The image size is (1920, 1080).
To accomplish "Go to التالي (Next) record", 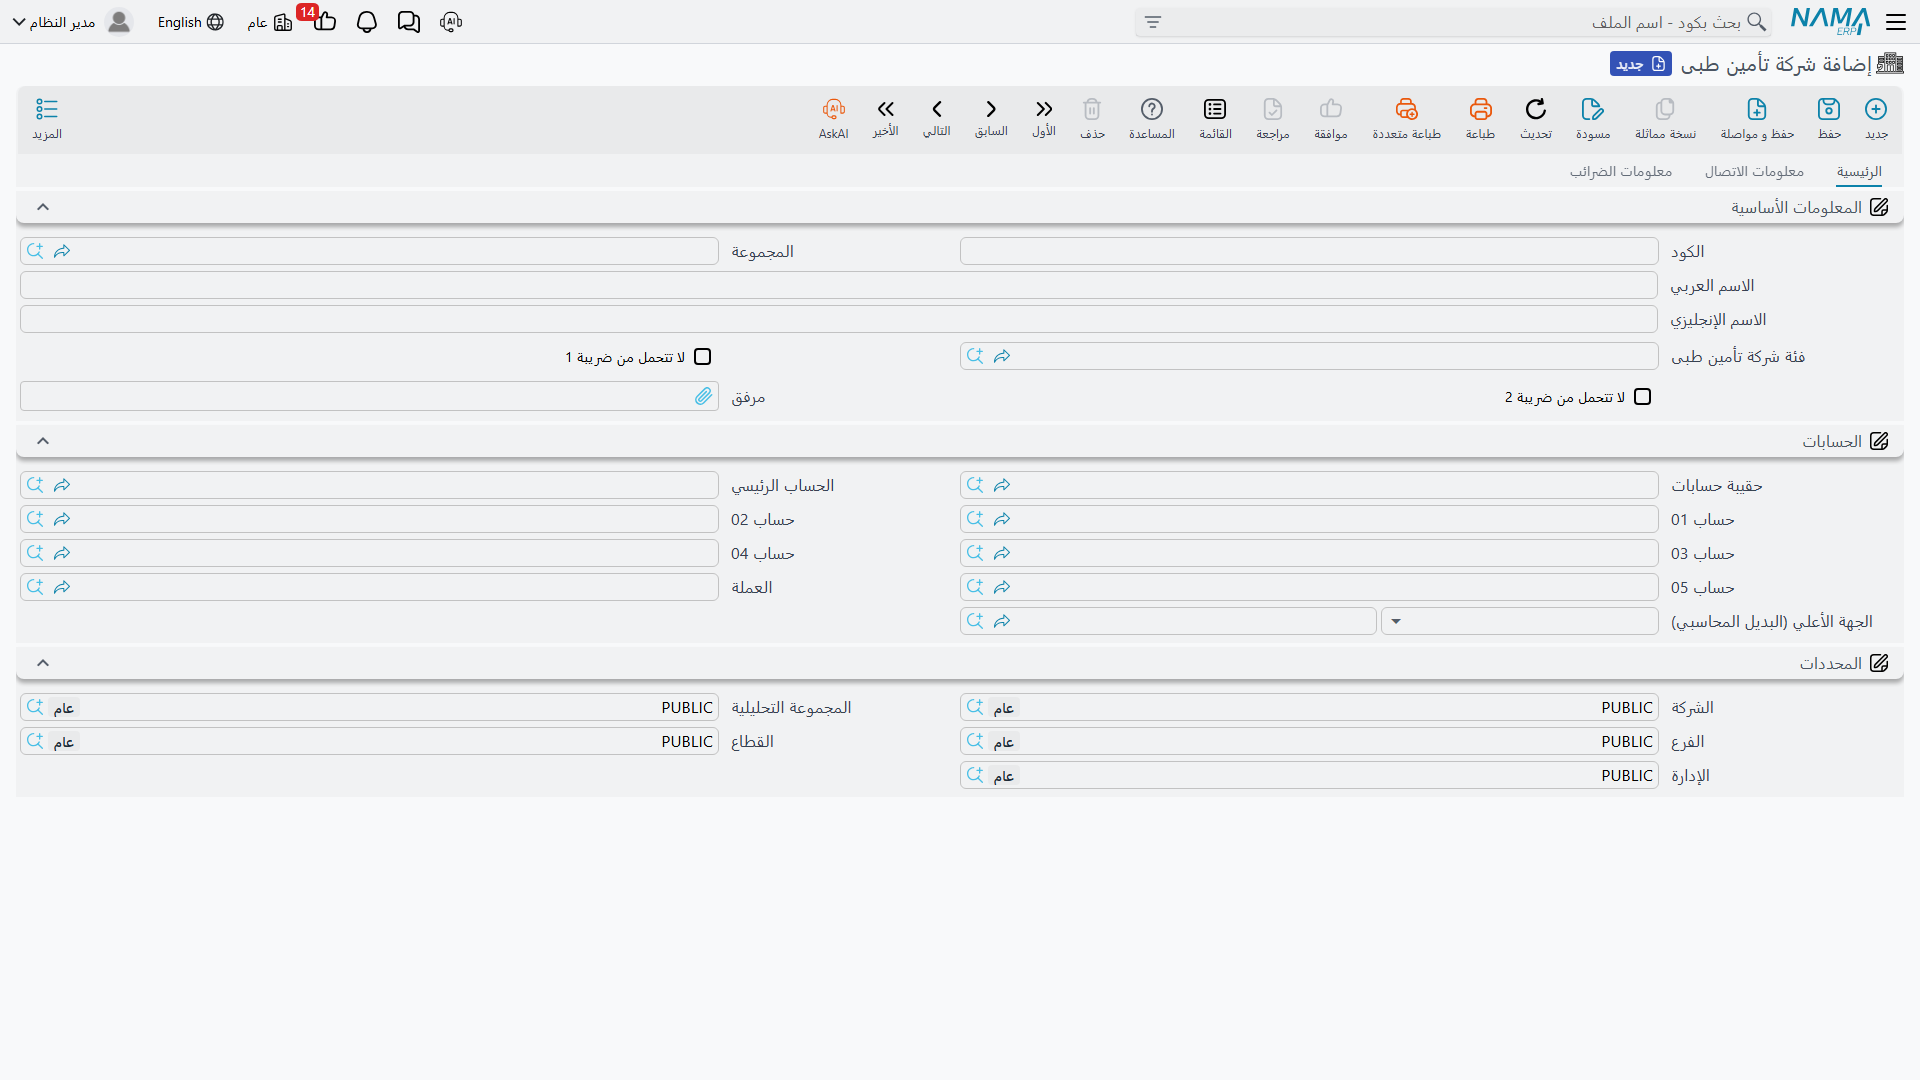I will [x=937, y=109].
